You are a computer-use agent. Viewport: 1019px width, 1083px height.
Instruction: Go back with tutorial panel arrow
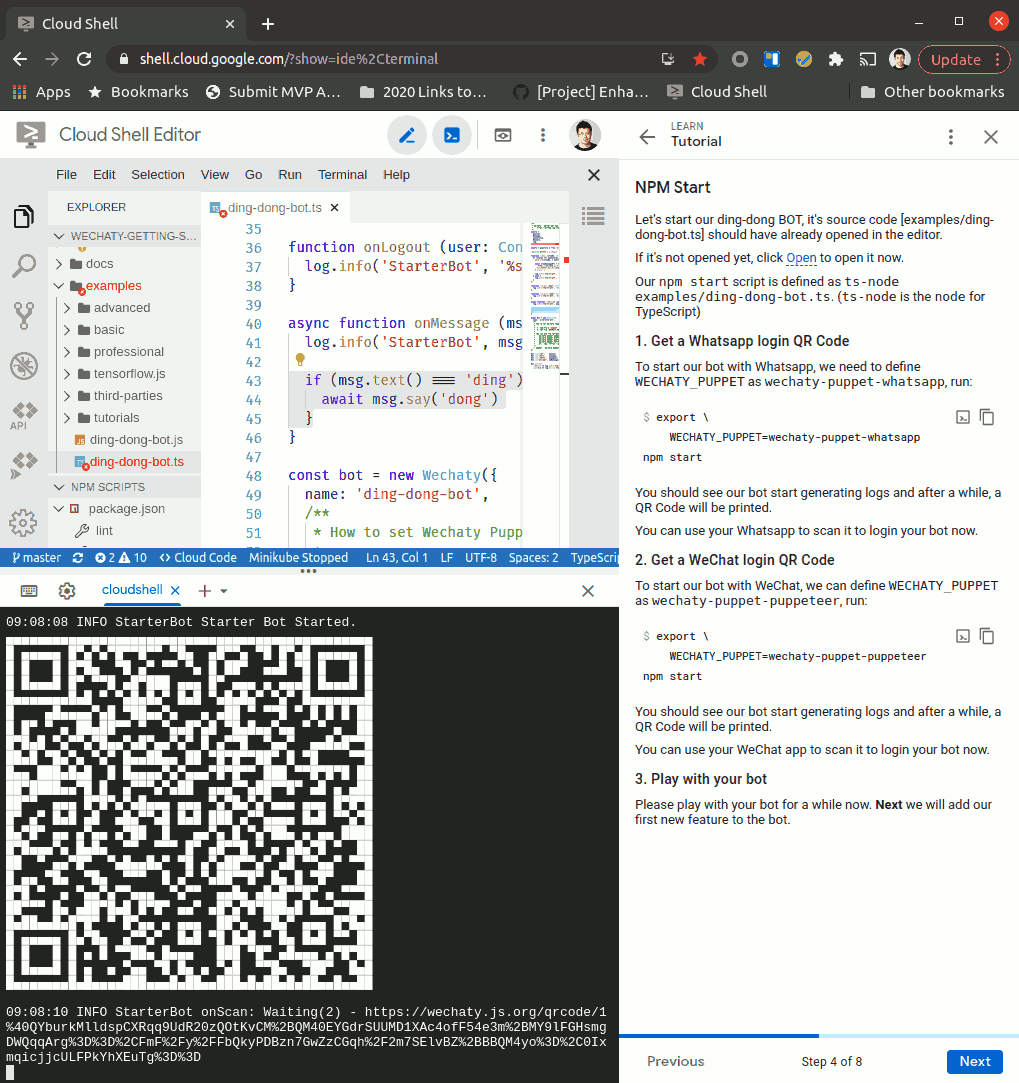coord(647,137)
